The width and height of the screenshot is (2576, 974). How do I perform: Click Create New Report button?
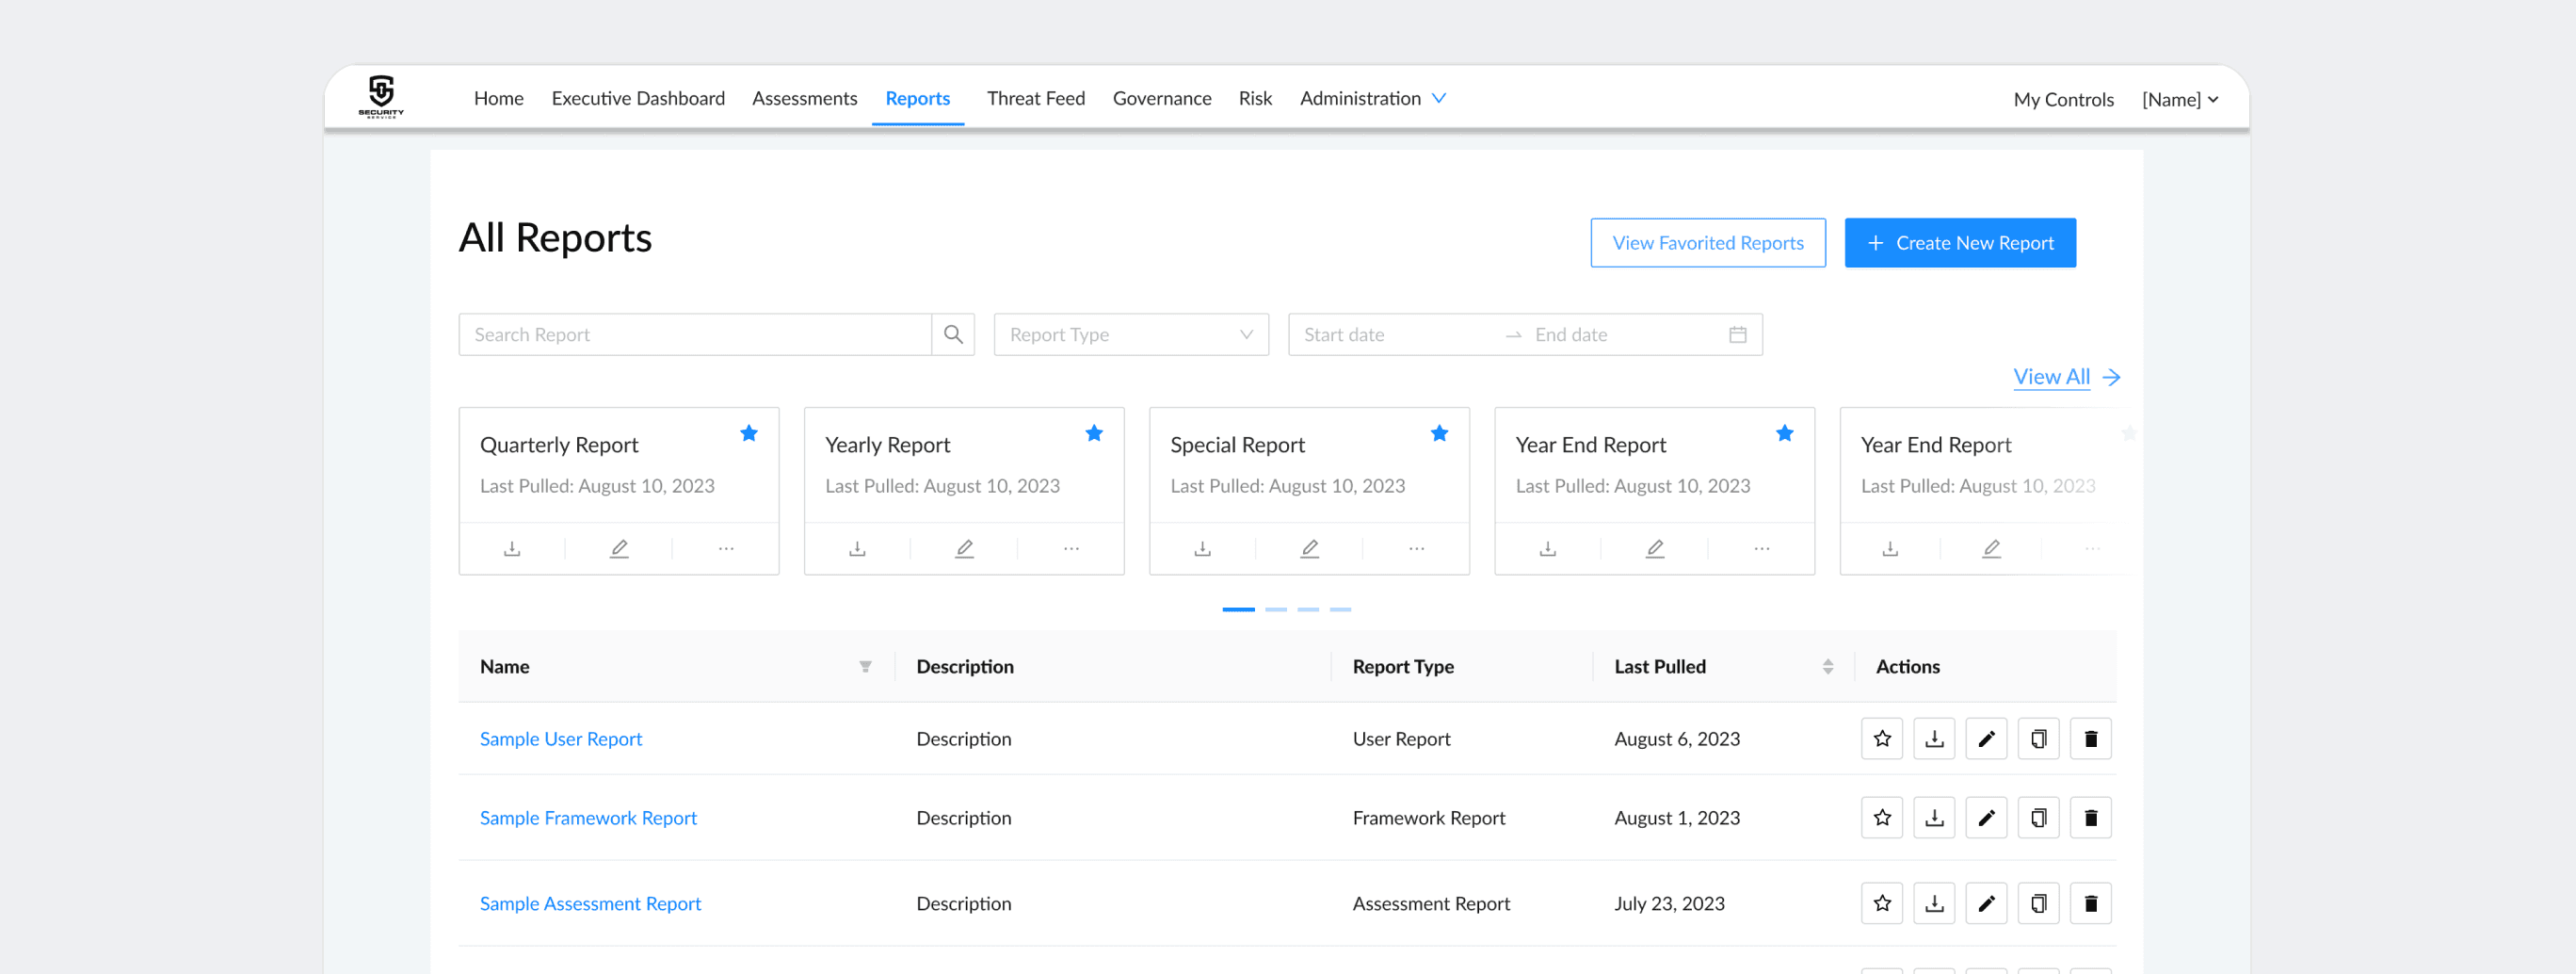[x=1960, y=243]
